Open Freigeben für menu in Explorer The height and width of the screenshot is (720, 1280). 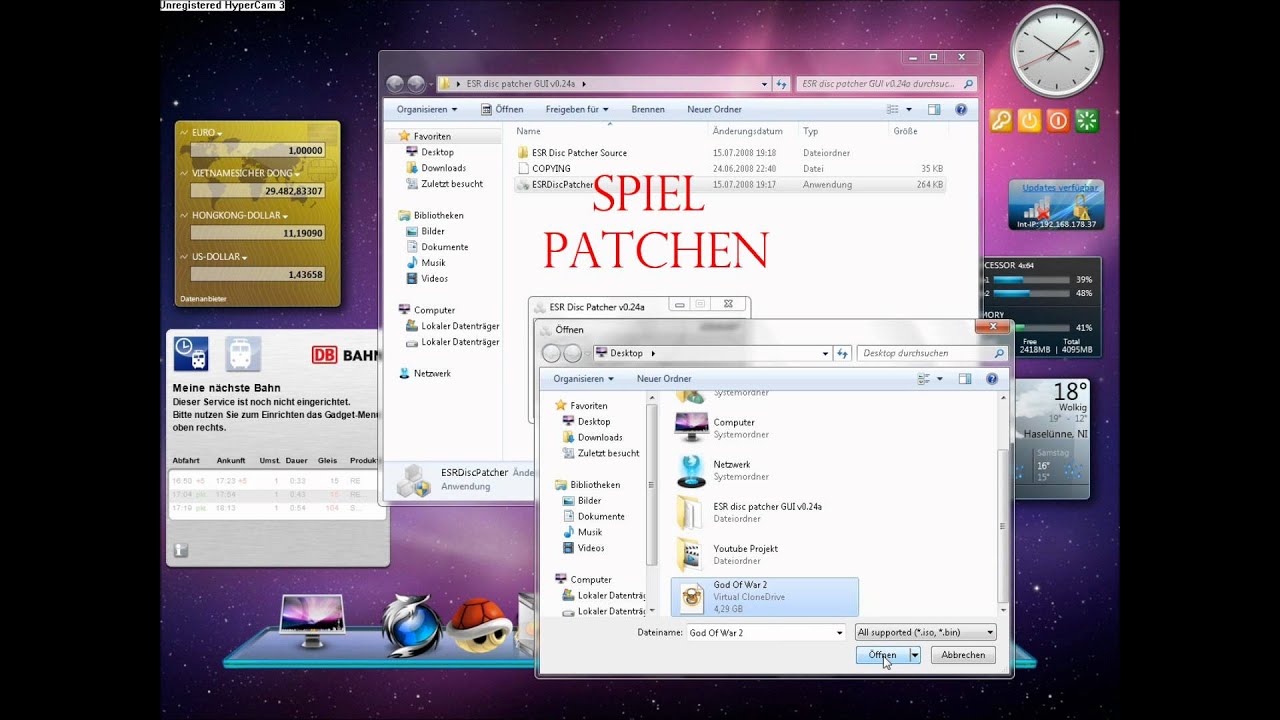(577, 109)
